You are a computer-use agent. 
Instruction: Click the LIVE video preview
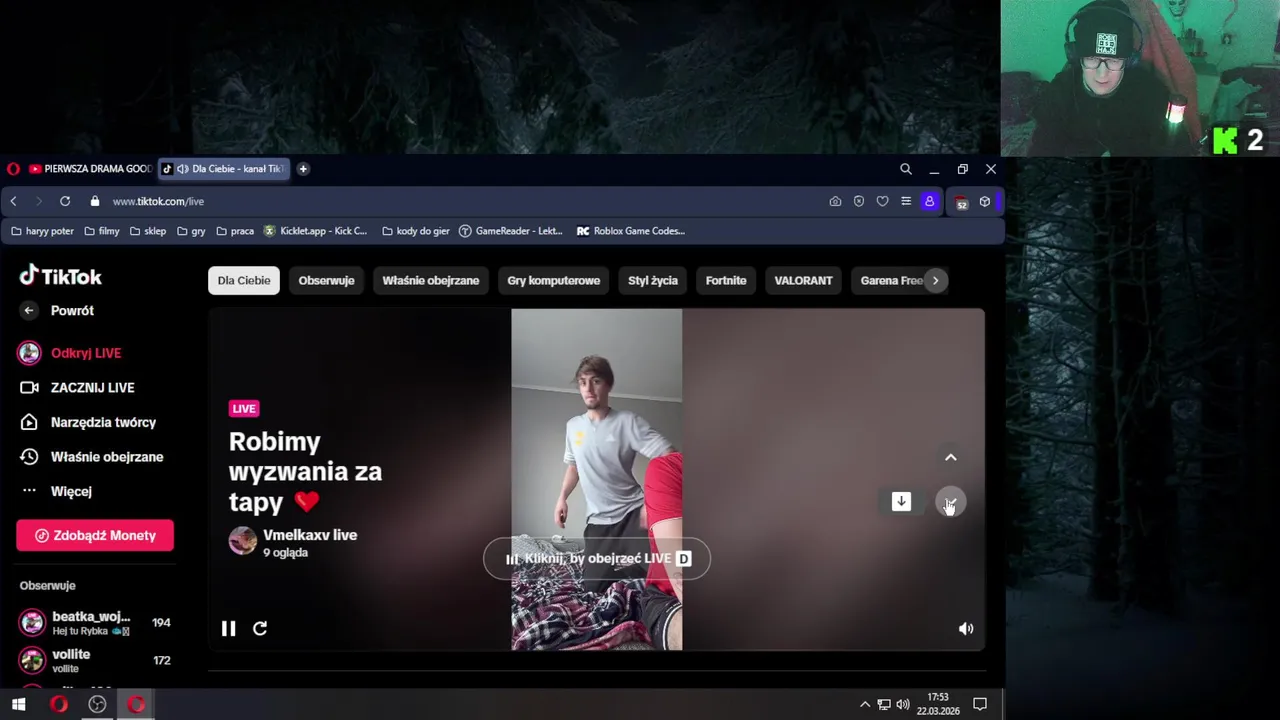tap(597, 480)
